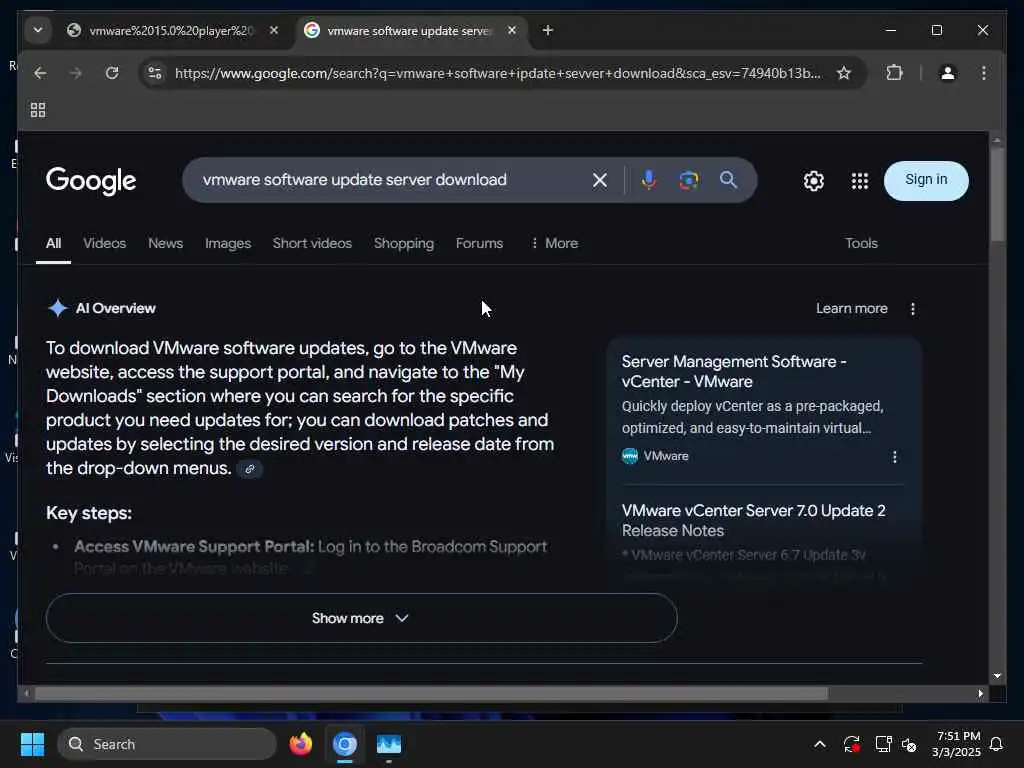The width and height of the screenshot is (1024, 768).
Task: Go forward one page
Action: (x=76, y=73)
